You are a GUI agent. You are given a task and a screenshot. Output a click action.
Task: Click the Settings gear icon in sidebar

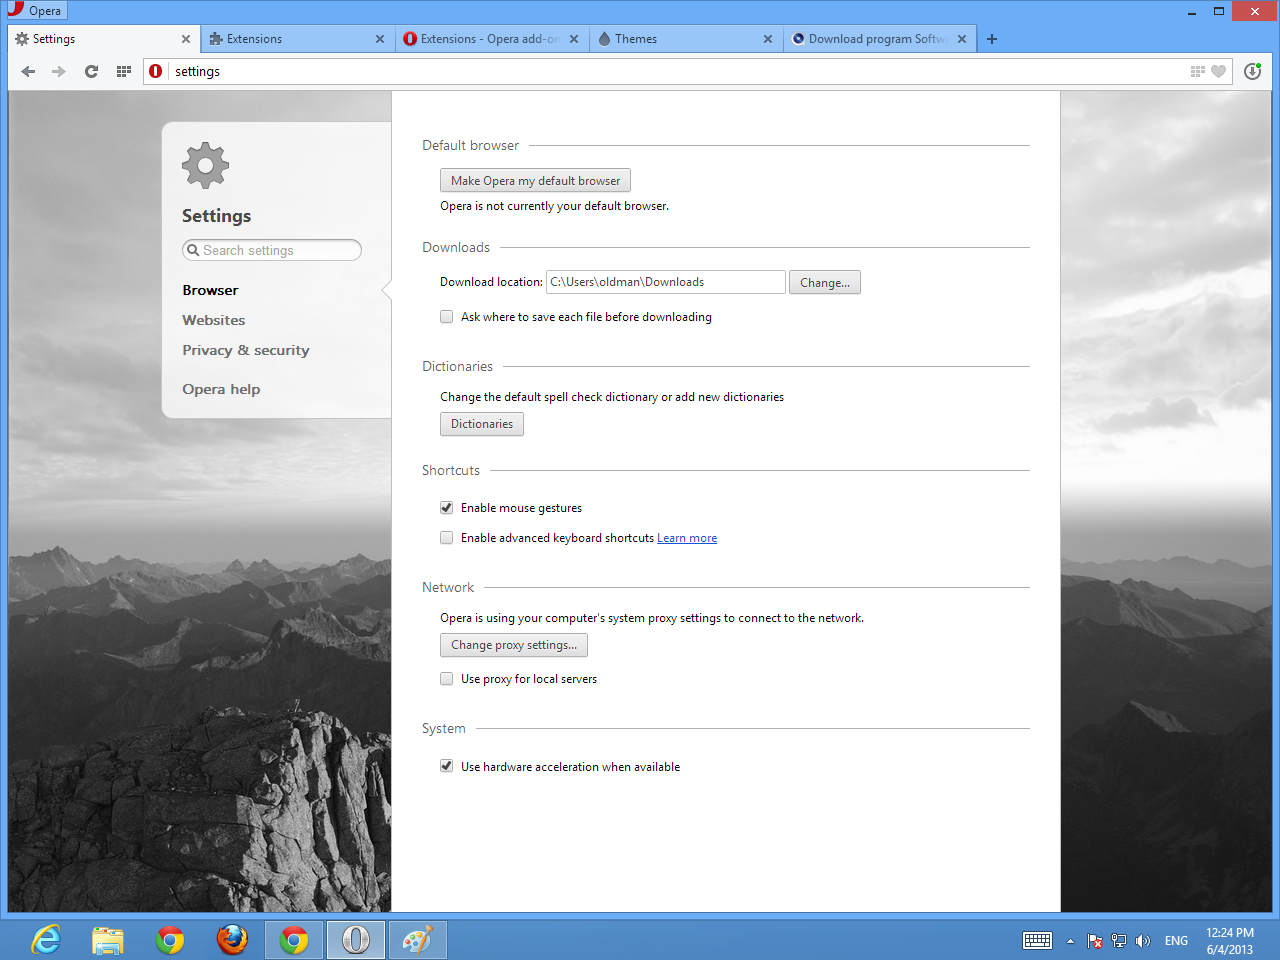point(206,165)
